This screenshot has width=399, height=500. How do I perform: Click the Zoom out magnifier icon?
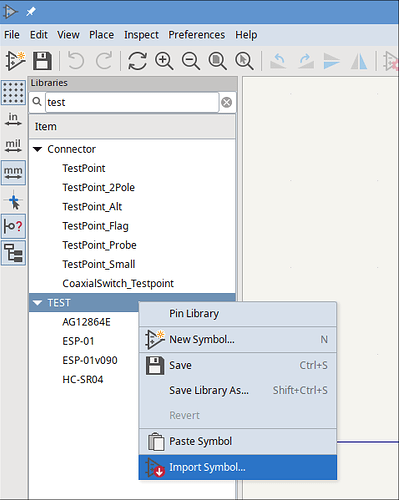click(191, 61)
